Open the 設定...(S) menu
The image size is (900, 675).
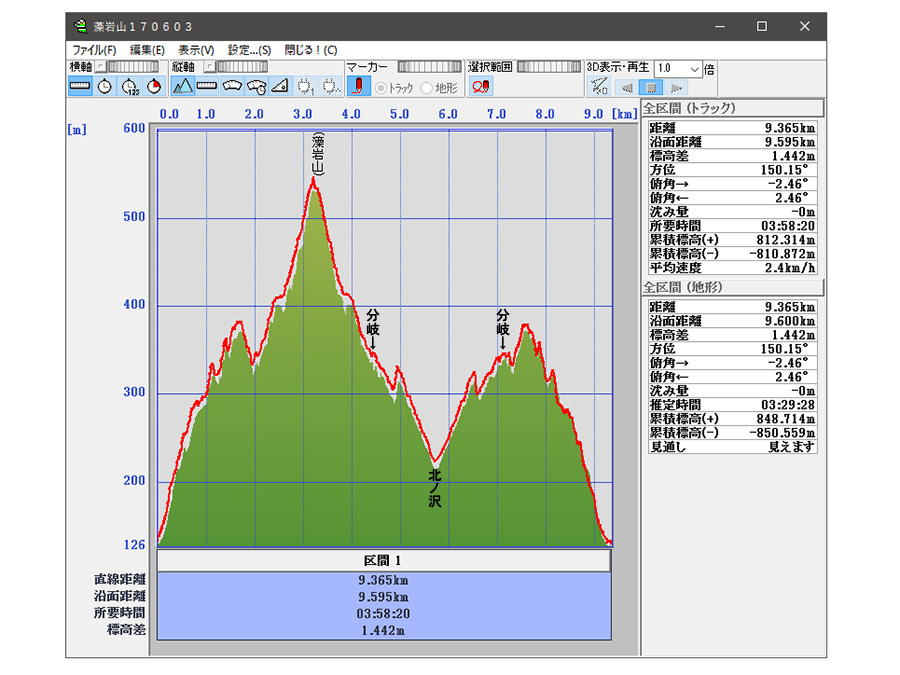tap(249, 50)
